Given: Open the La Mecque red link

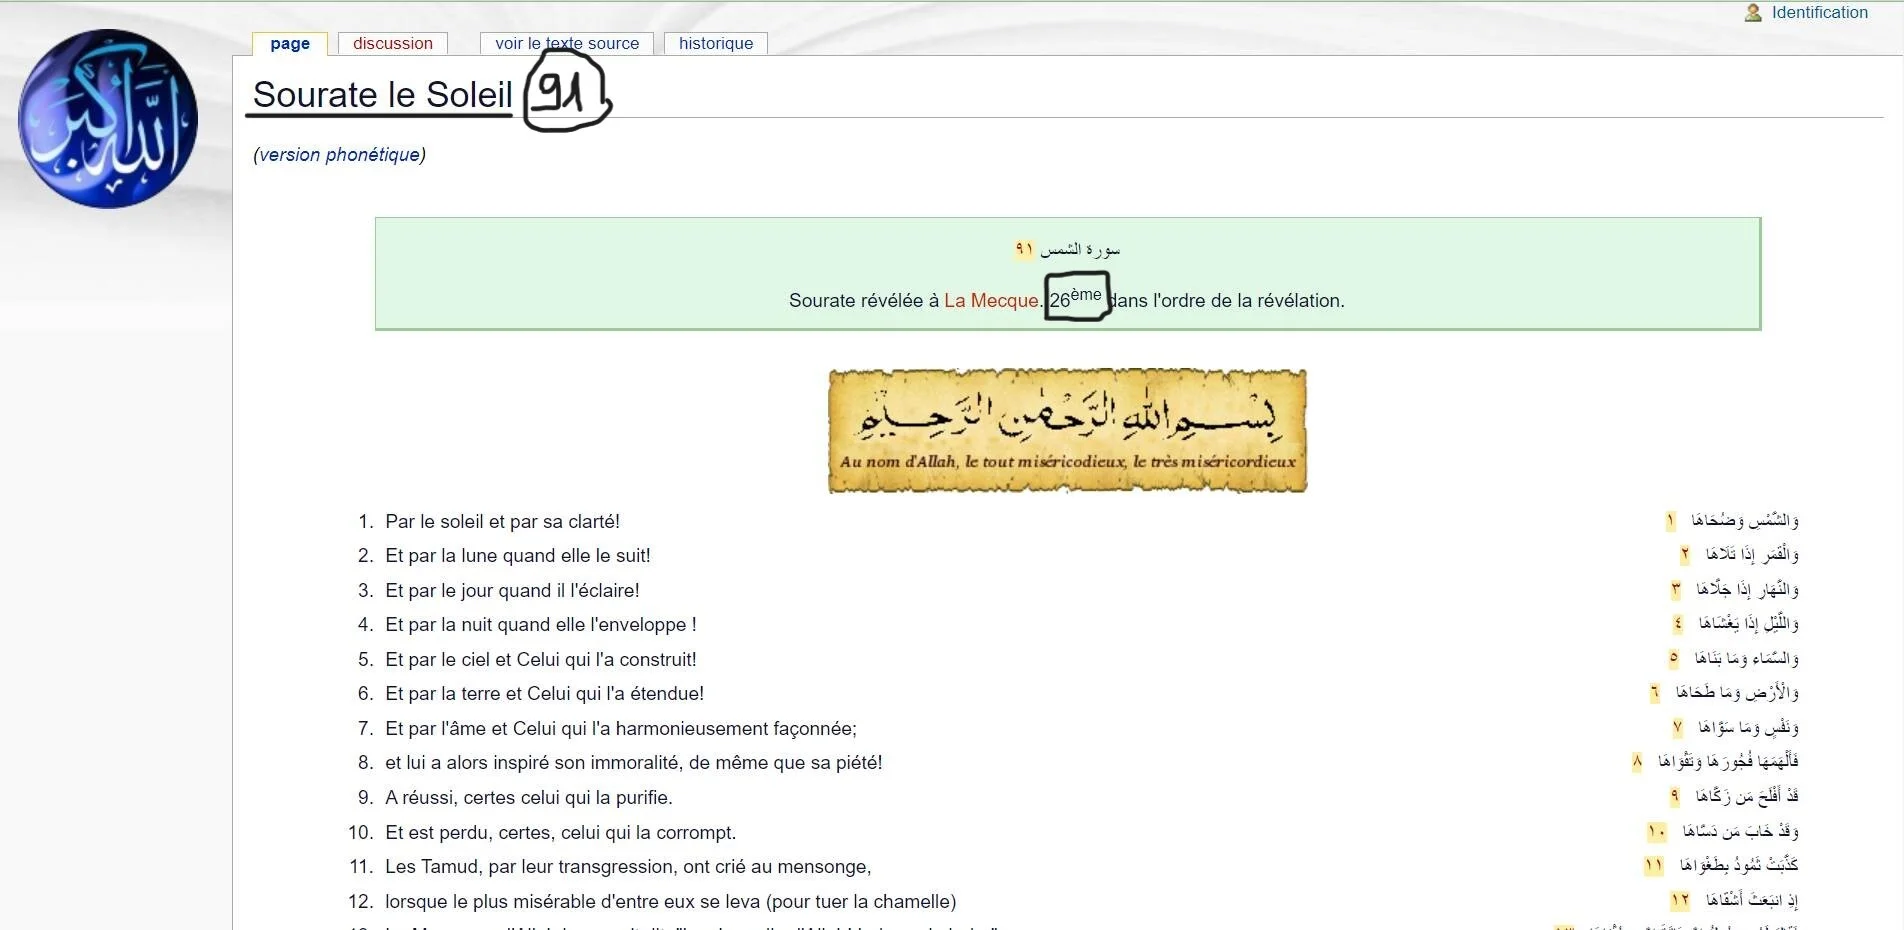Looking at the screenshot, I should click(991, 301).
